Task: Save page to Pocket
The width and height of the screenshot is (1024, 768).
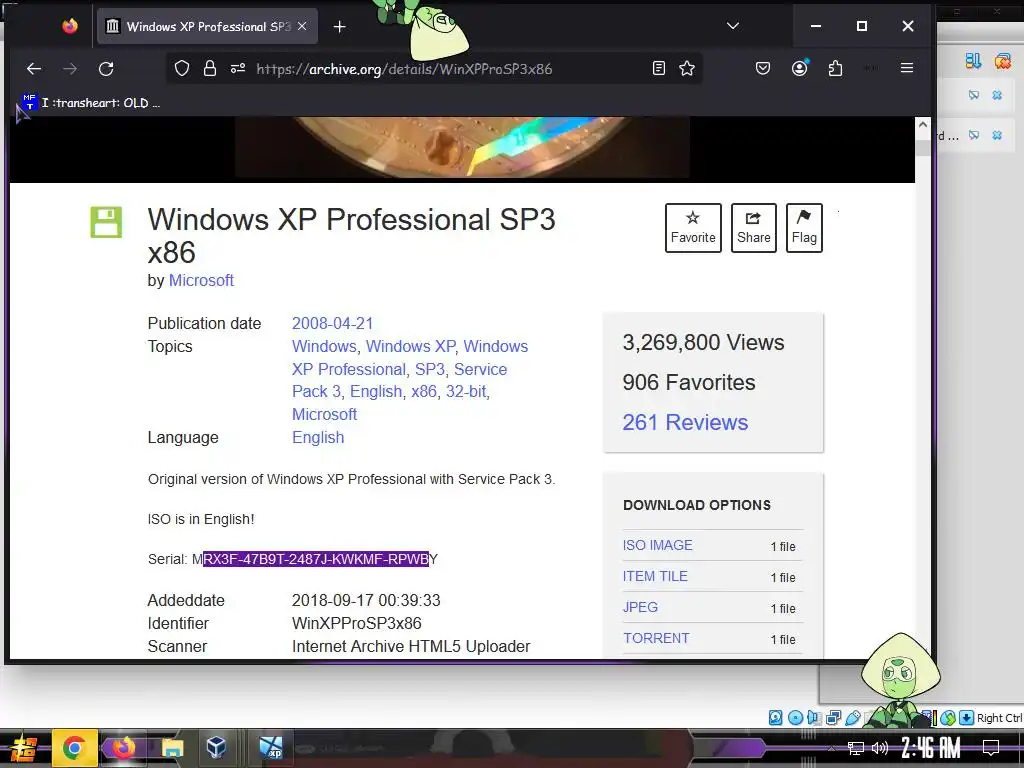Action: [763, 68]
